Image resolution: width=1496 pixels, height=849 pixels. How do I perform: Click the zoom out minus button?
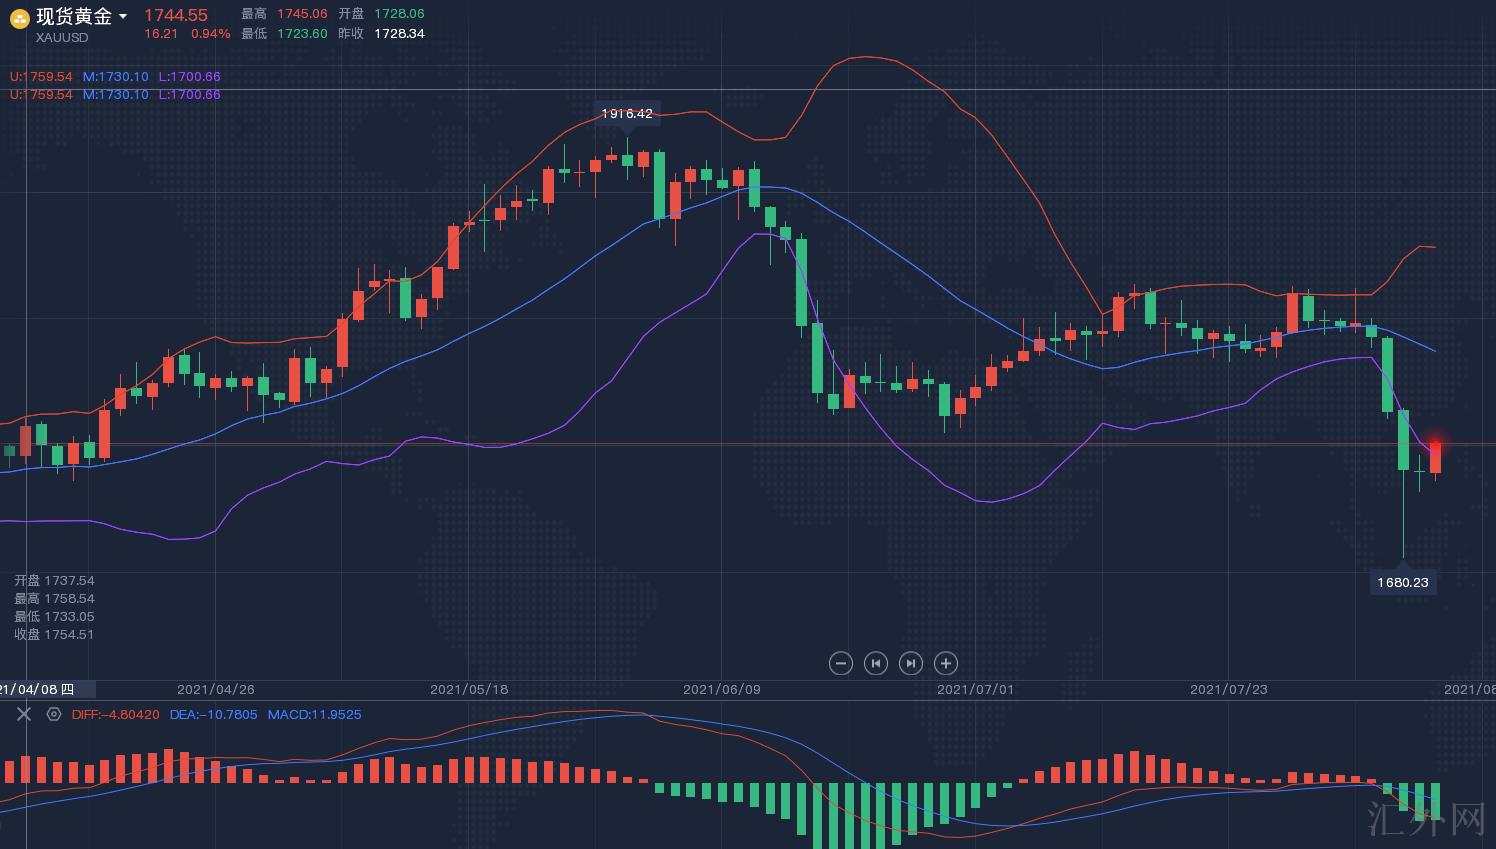(x=841, y=663)
